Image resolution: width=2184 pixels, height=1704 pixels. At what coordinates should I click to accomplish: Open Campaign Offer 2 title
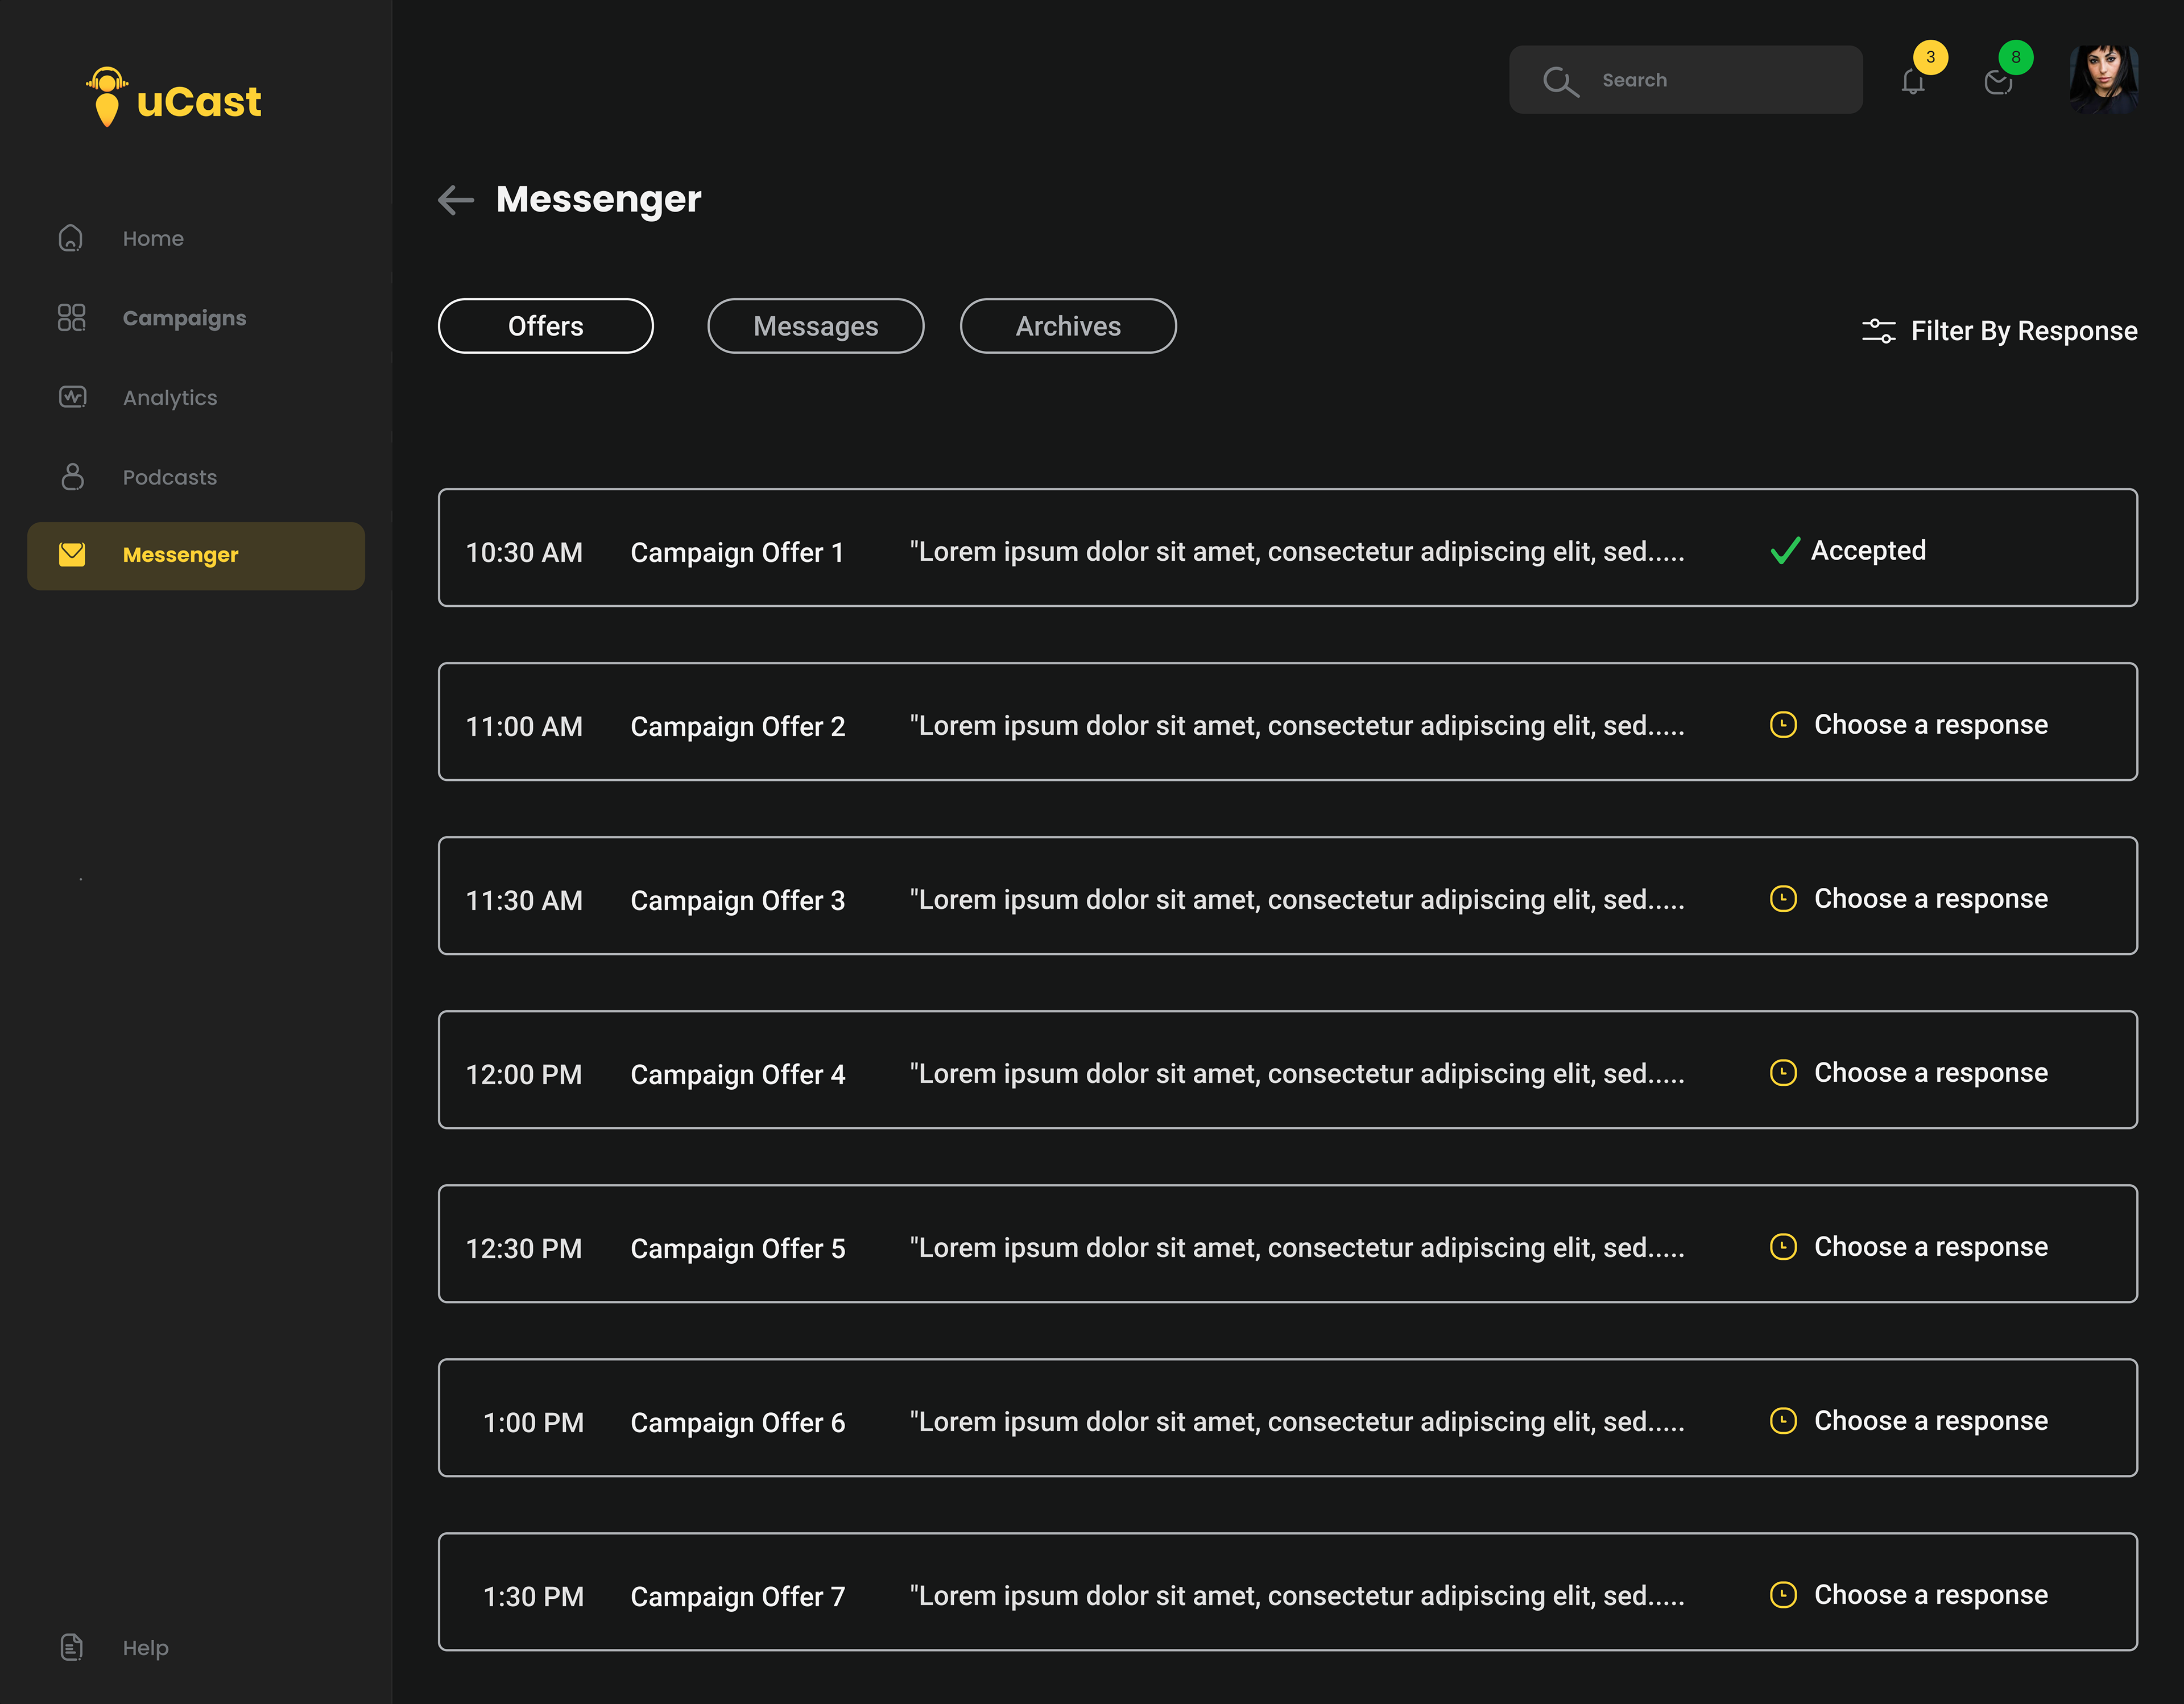tap(737, 726)
